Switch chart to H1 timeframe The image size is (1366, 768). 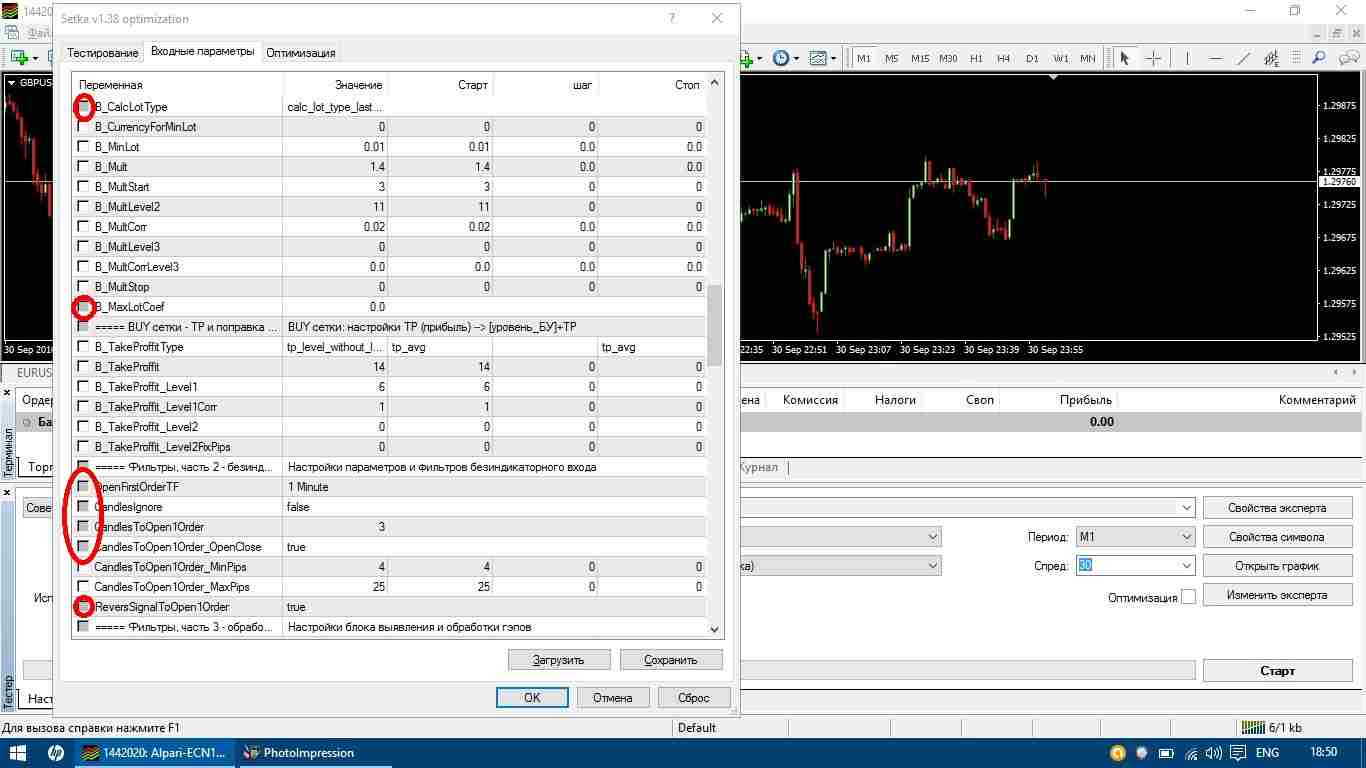976,58
